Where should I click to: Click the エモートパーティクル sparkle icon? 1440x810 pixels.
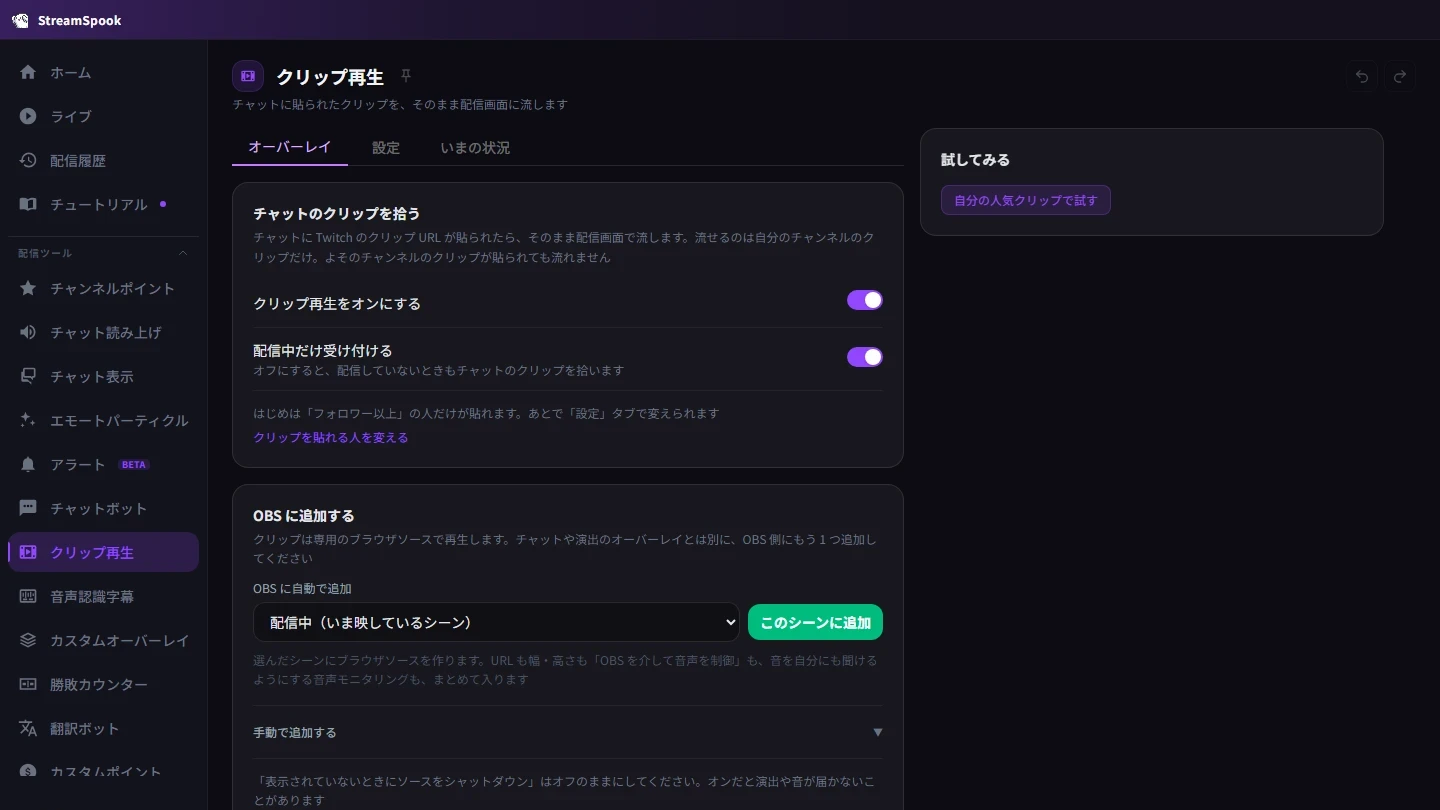tap(28, 420)
